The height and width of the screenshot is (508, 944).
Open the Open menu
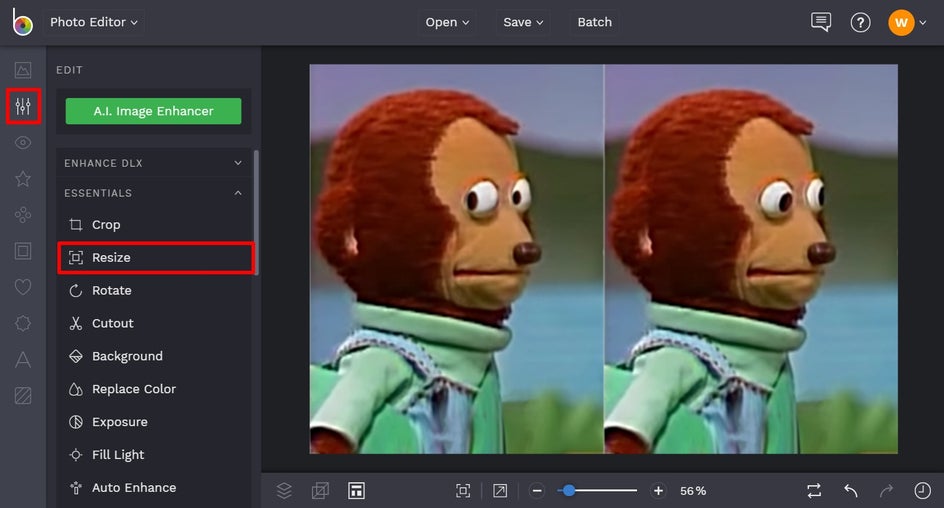(x=447, y=22)
